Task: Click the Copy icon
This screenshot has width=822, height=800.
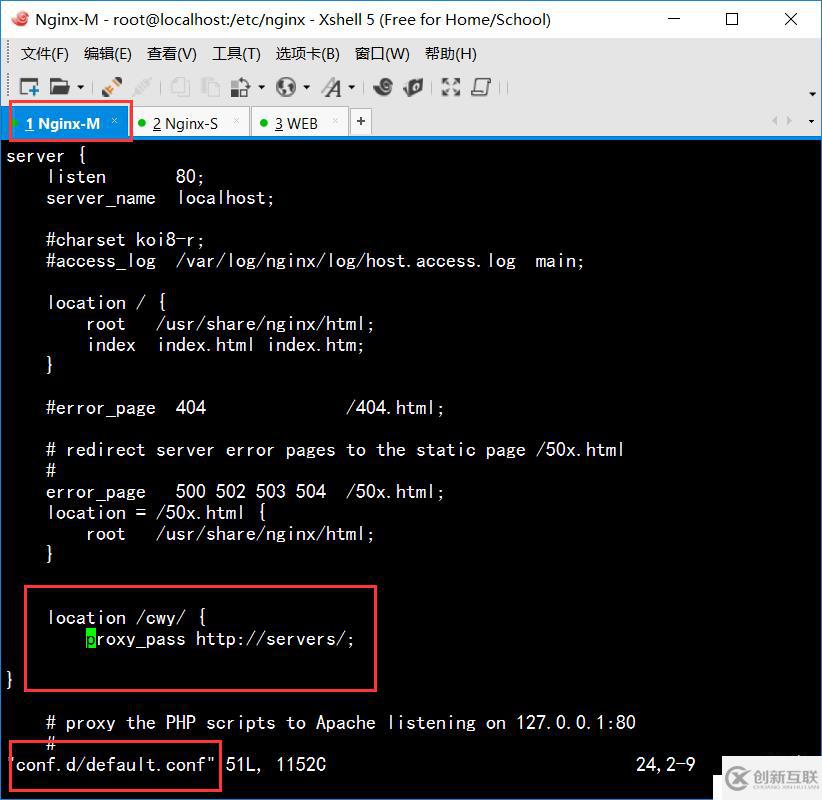Action: pyautogui.click(x=179, y=86)
